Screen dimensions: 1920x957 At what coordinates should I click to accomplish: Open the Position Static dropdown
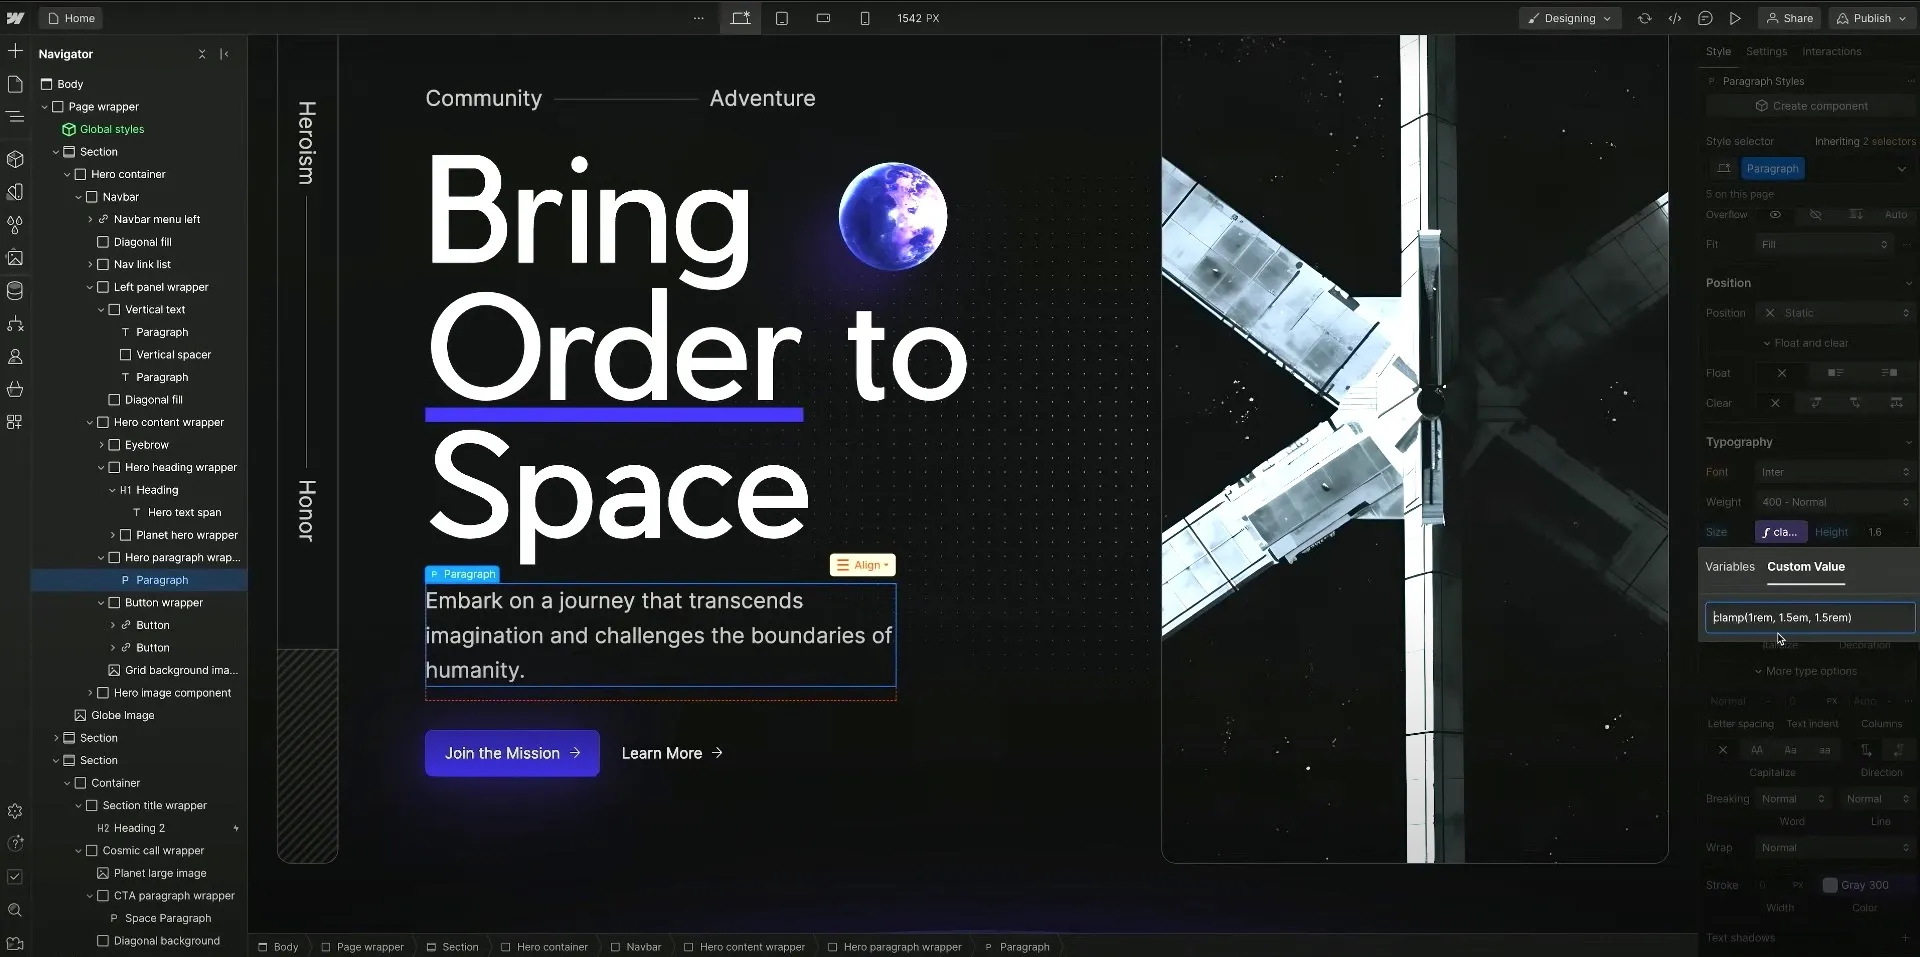click(1836, 313)
